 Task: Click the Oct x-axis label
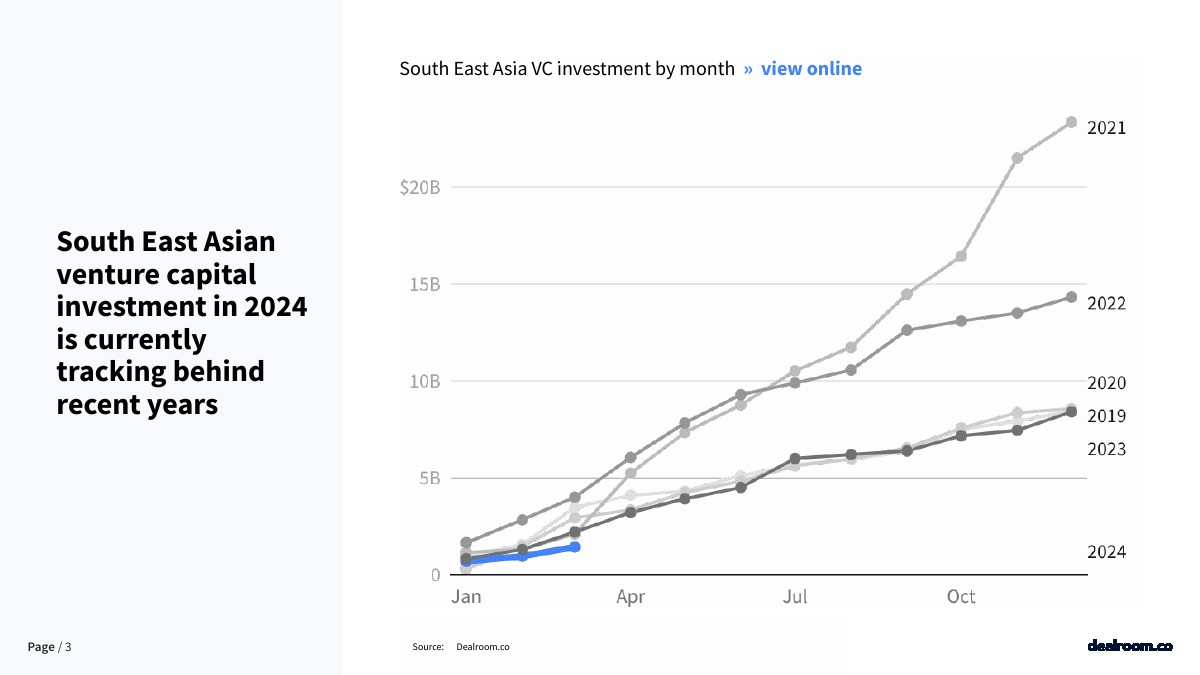[961, 597]
